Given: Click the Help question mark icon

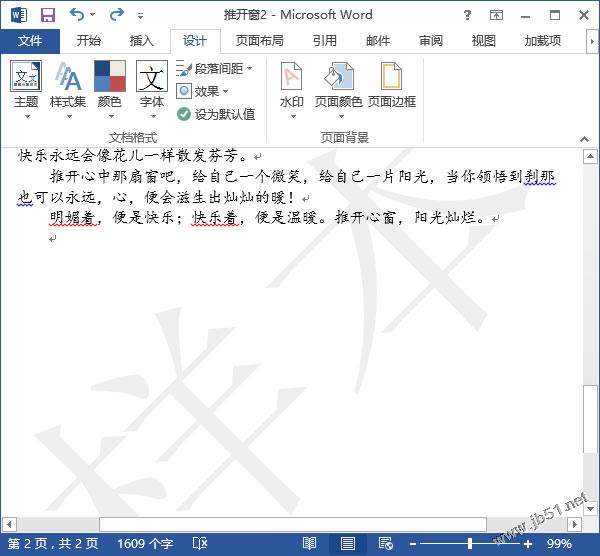Looking at the screenshot, I should coord(469,15).
